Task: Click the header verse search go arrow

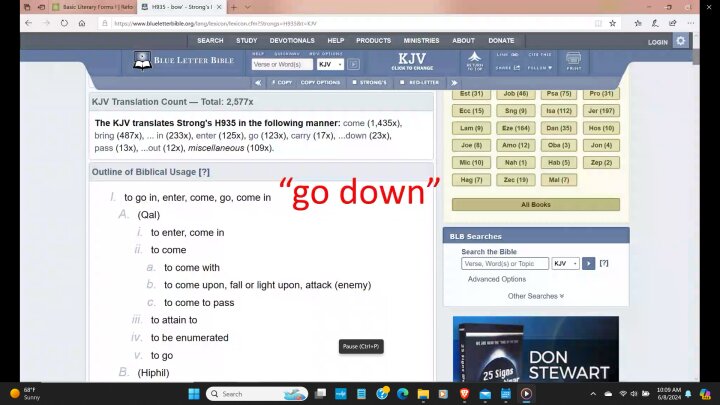Action: (354, 64)
